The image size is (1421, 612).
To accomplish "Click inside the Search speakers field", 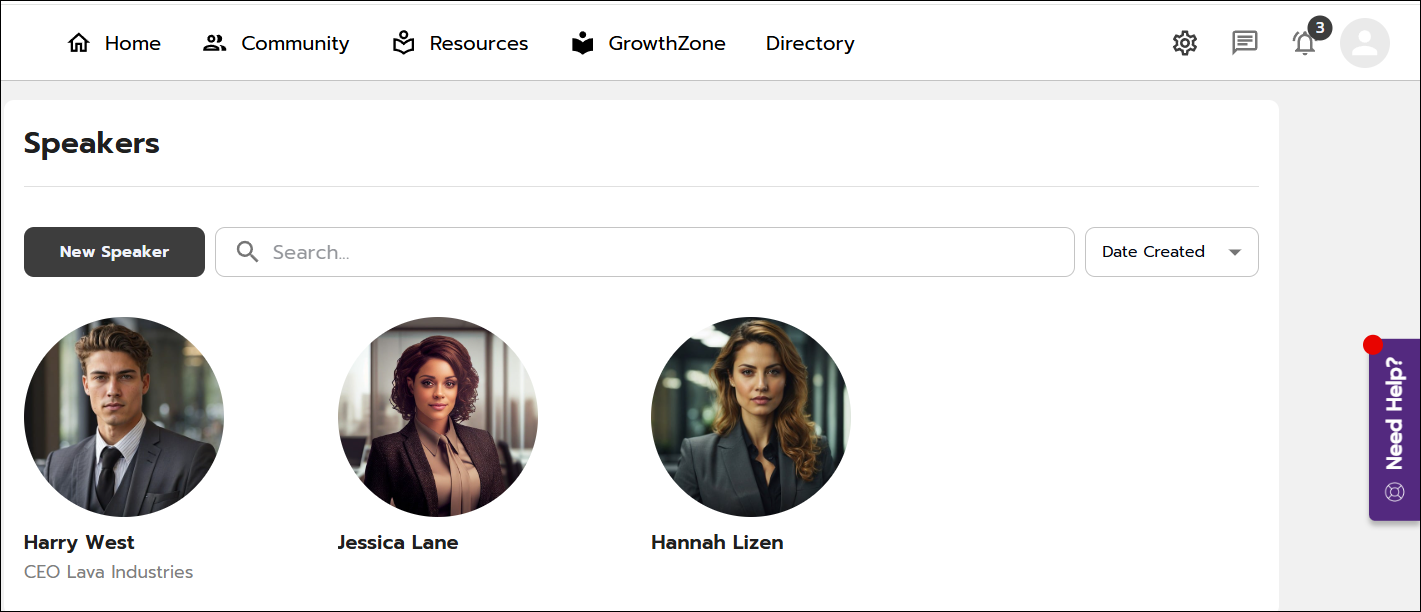I will coord(660,252).
